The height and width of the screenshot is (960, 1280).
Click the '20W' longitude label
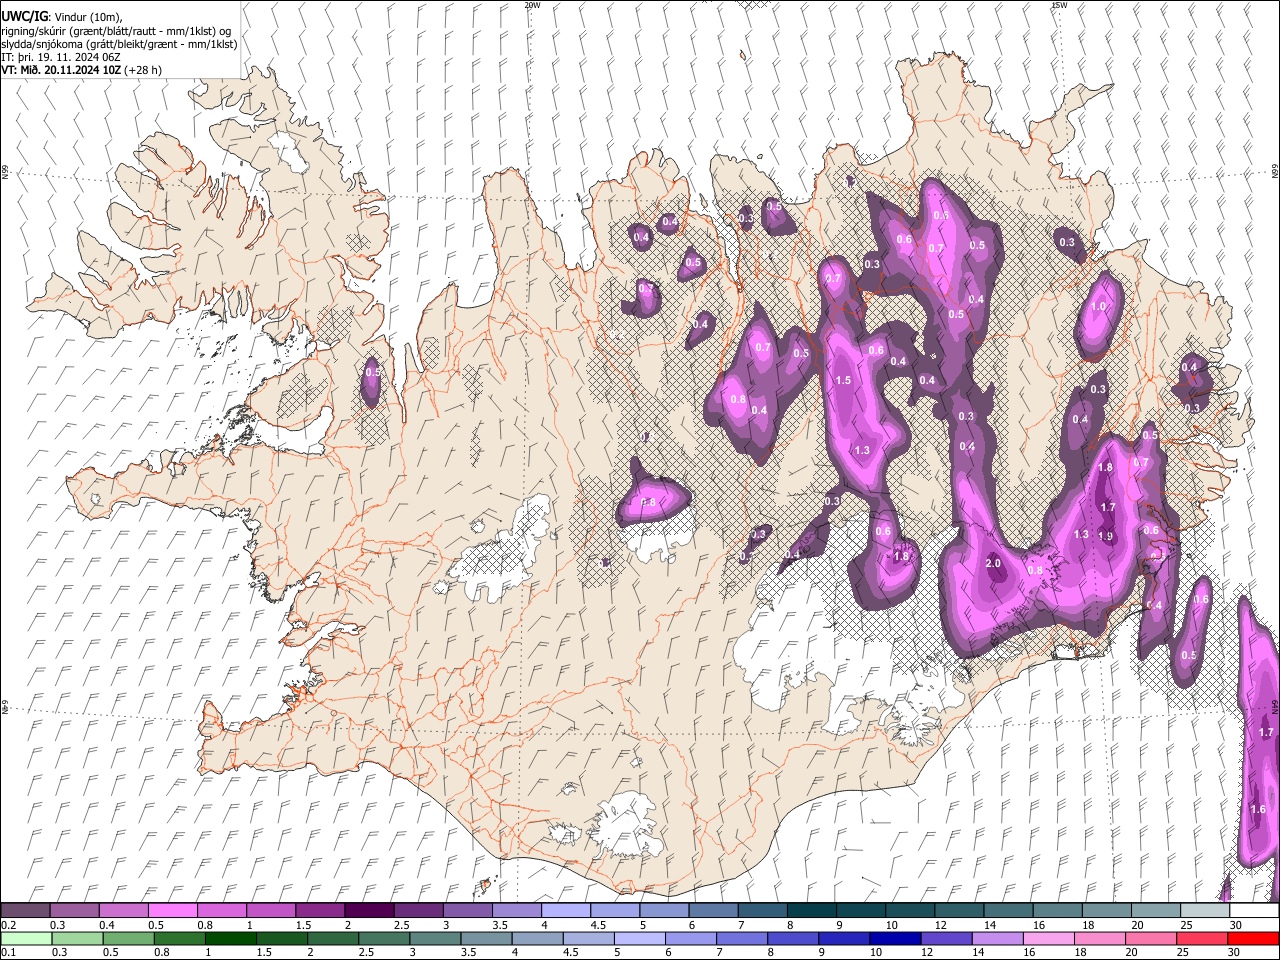tap(533, 5)
